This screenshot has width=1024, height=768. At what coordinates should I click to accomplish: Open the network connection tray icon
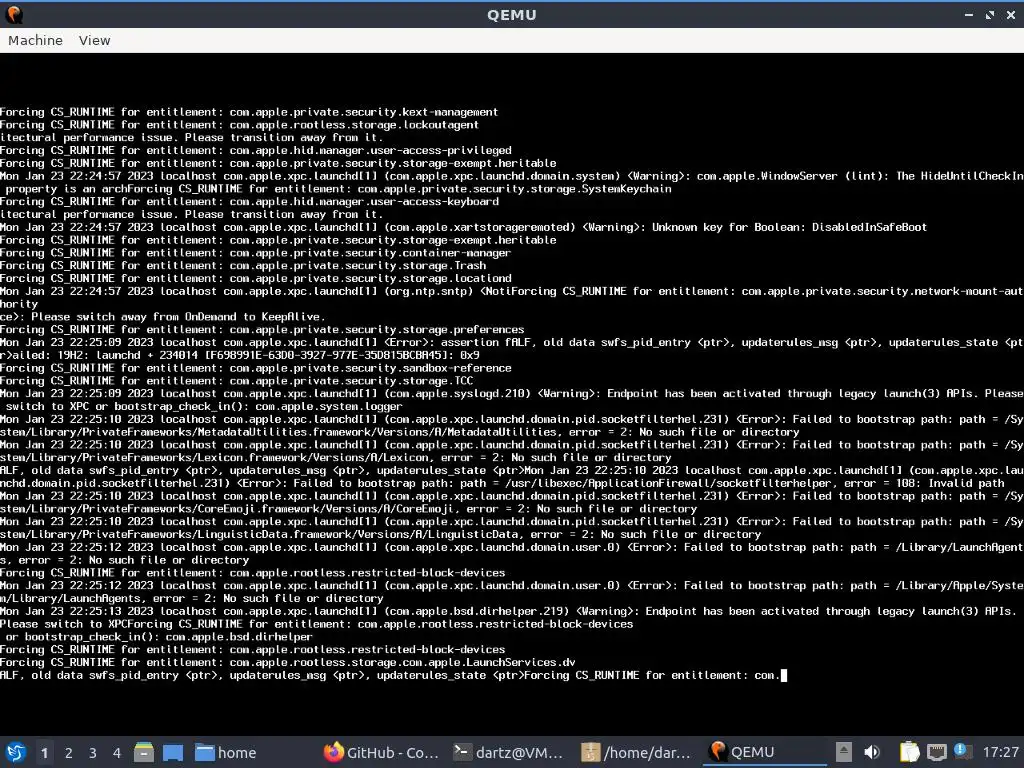click(x=936, y=752)
